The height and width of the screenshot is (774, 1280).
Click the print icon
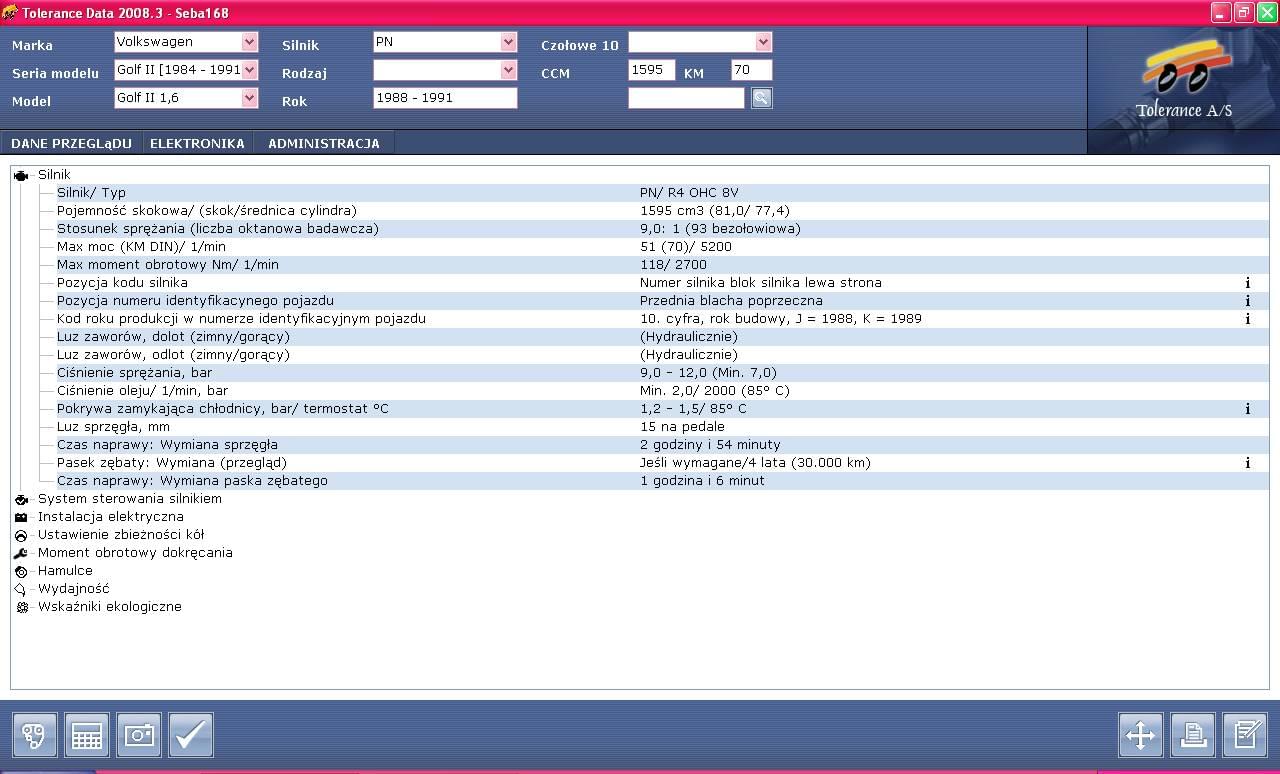(1193, 735)
